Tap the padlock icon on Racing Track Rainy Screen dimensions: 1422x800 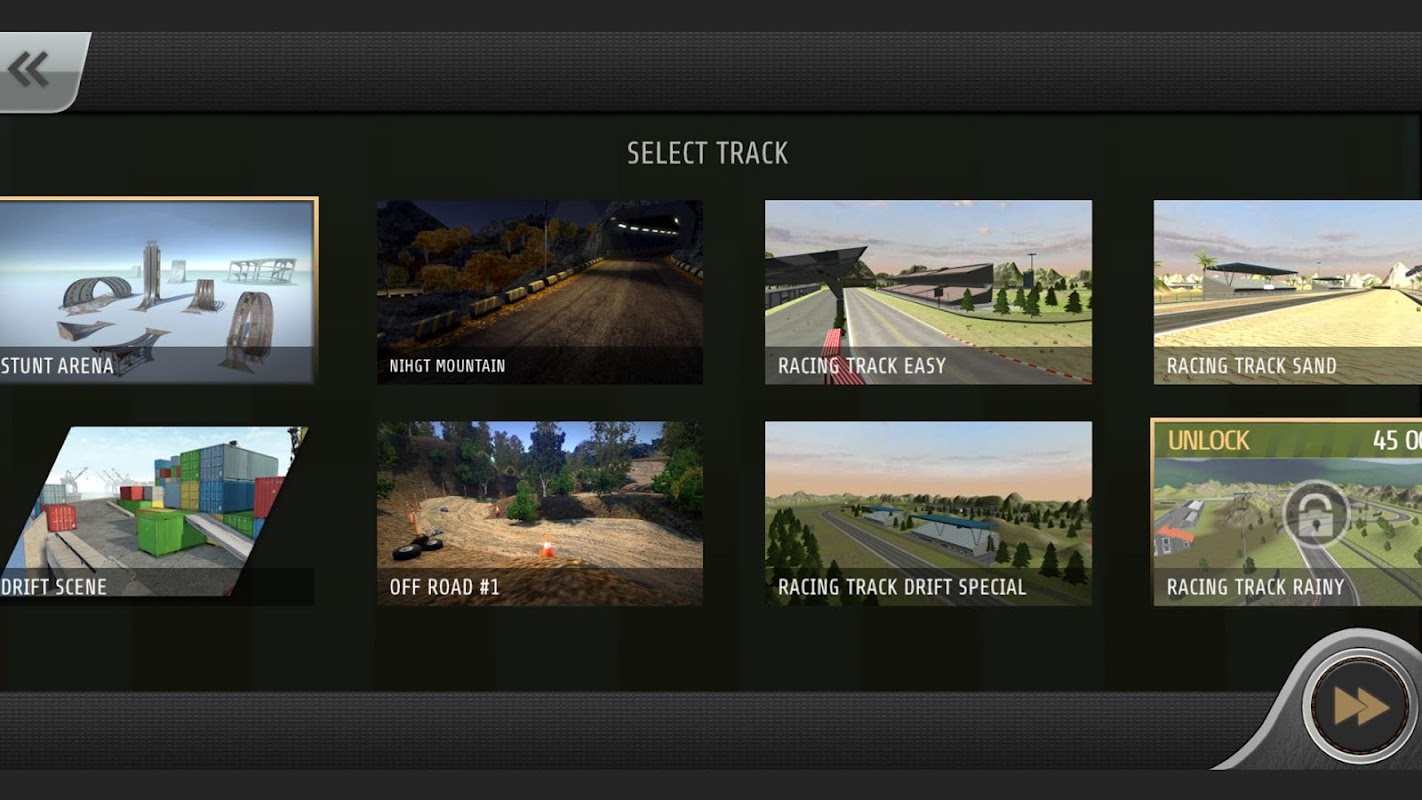[1316, 515]
